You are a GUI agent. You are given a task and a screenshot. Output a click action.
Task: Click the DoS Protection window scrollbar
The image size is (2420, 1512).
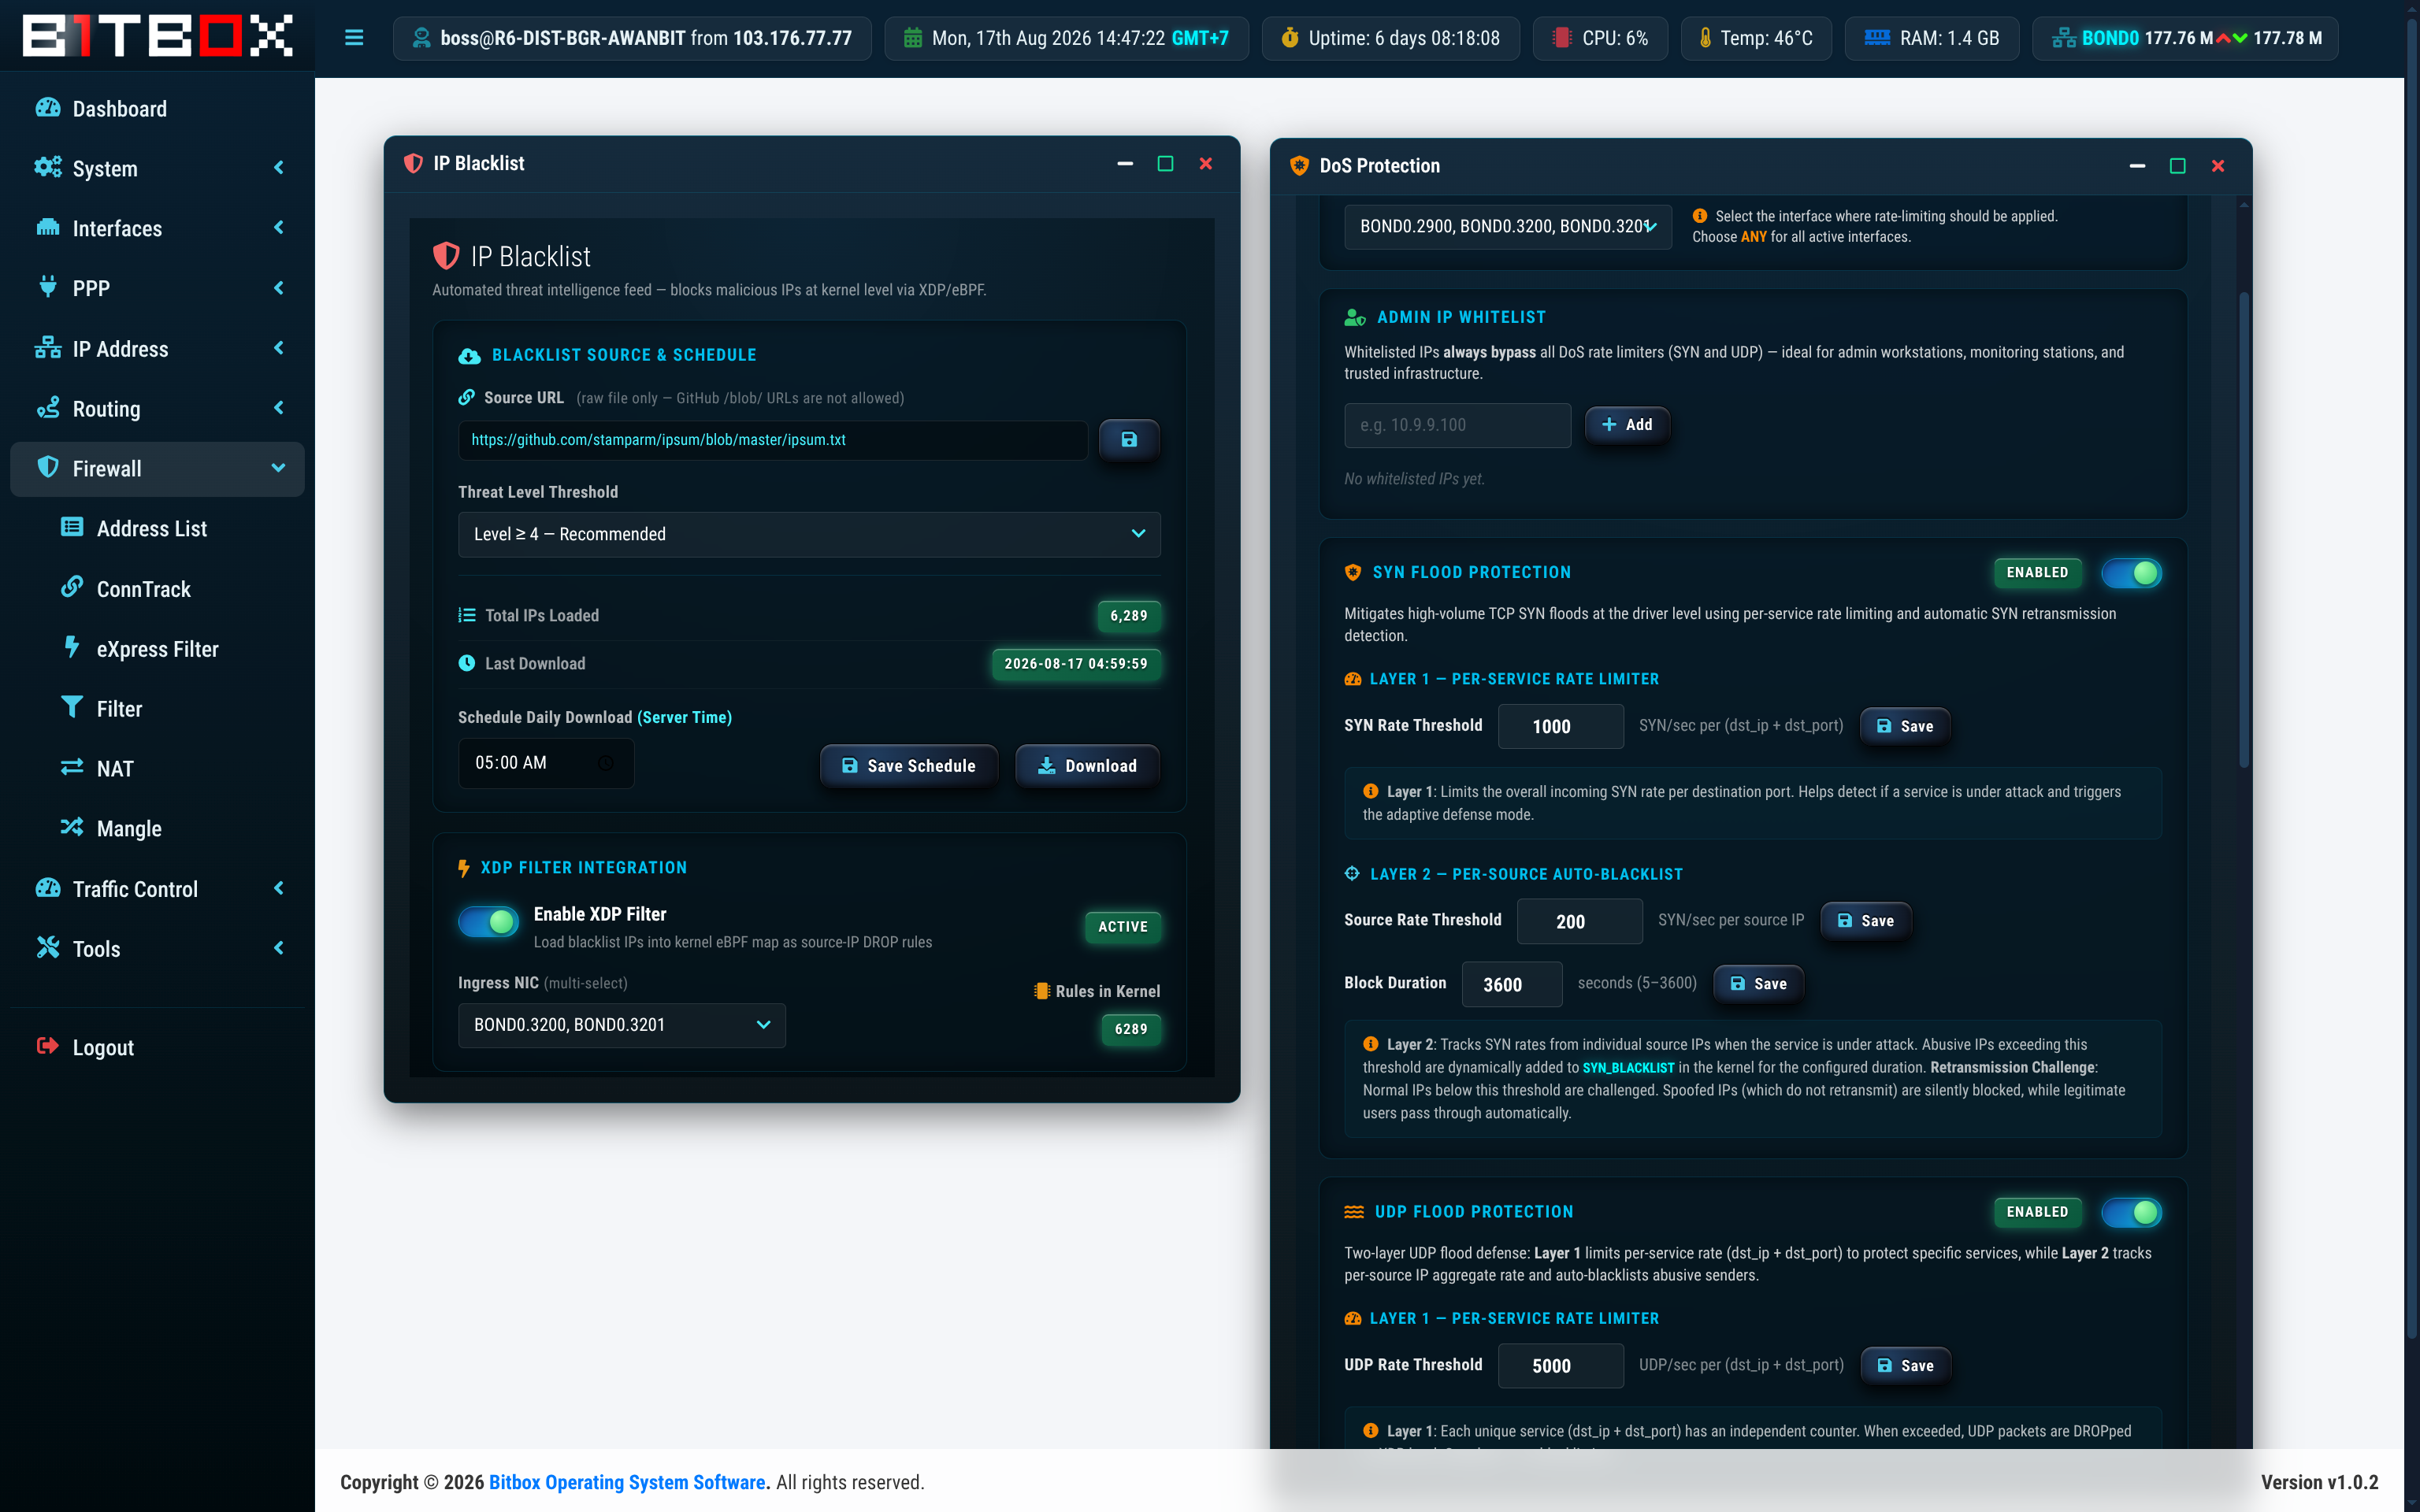[x=2243, y=530]
